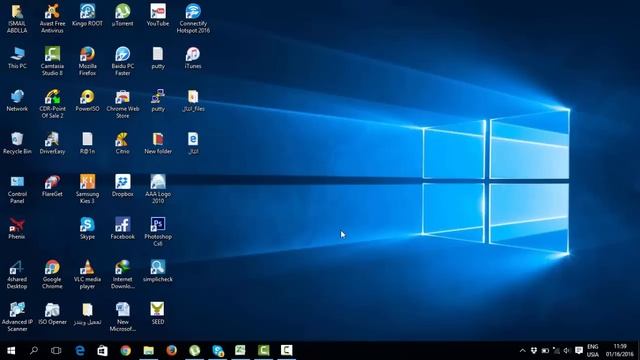Open Advanced IP Scanner shortcut
640x360 pixels.
tap(17, 317)
